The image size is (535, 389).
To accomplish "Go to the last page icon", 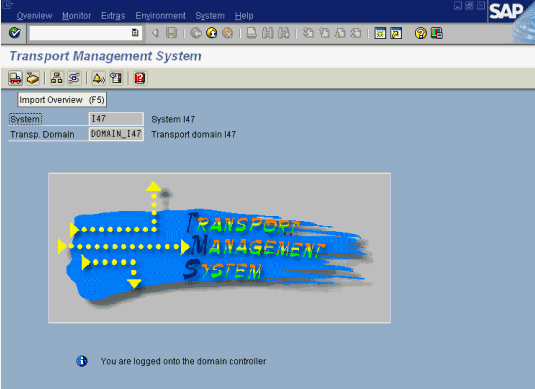I will [356, 33].
